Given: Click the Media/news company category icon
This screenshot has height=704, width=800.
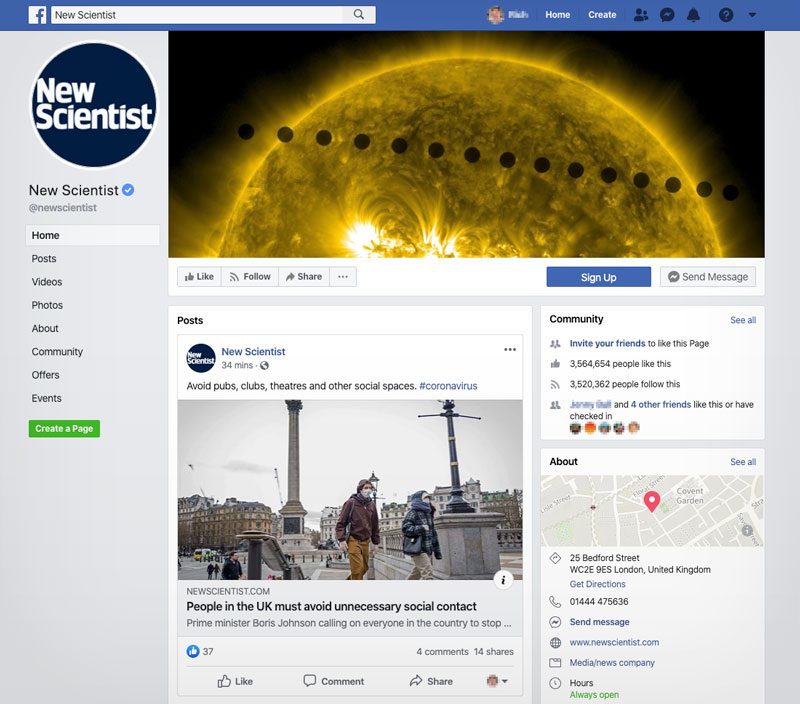Looking at the screenshot, I should 555,663.
